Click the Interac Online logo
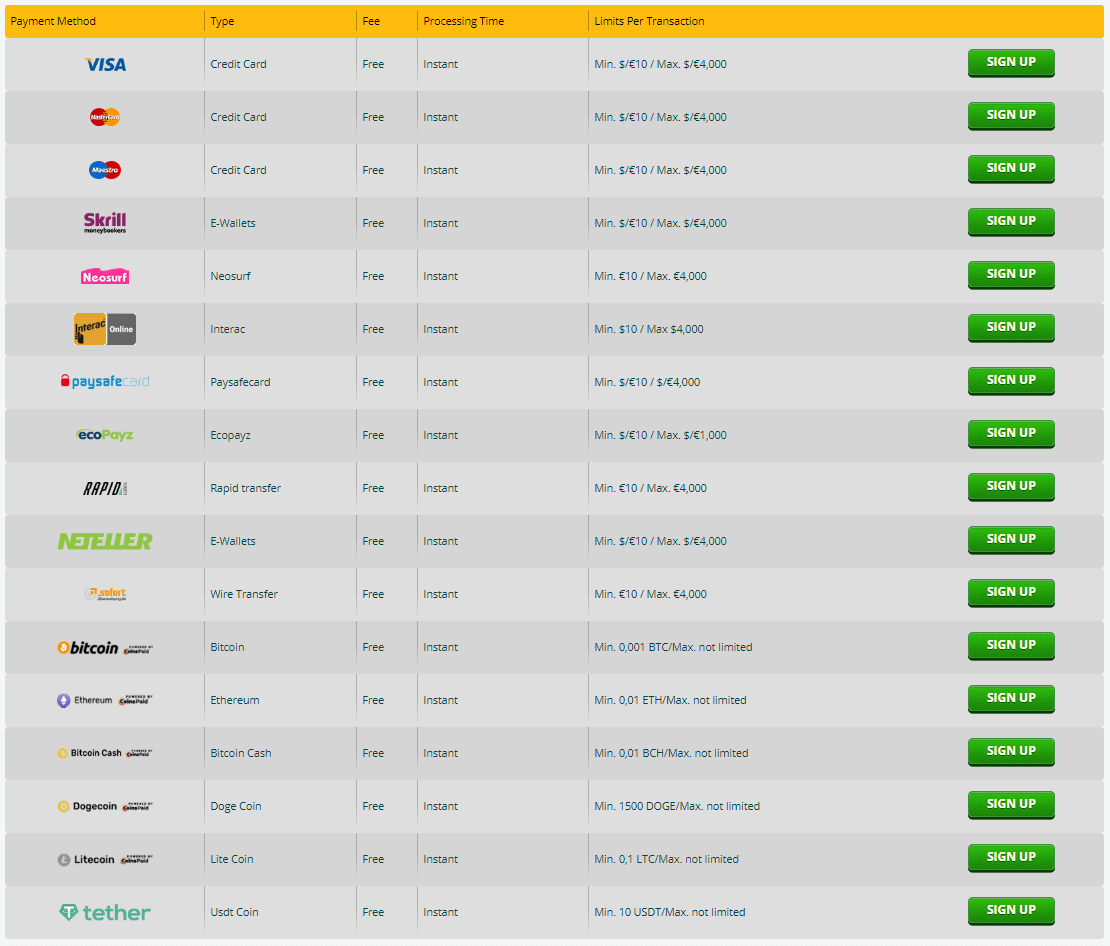 coord(105,329)
